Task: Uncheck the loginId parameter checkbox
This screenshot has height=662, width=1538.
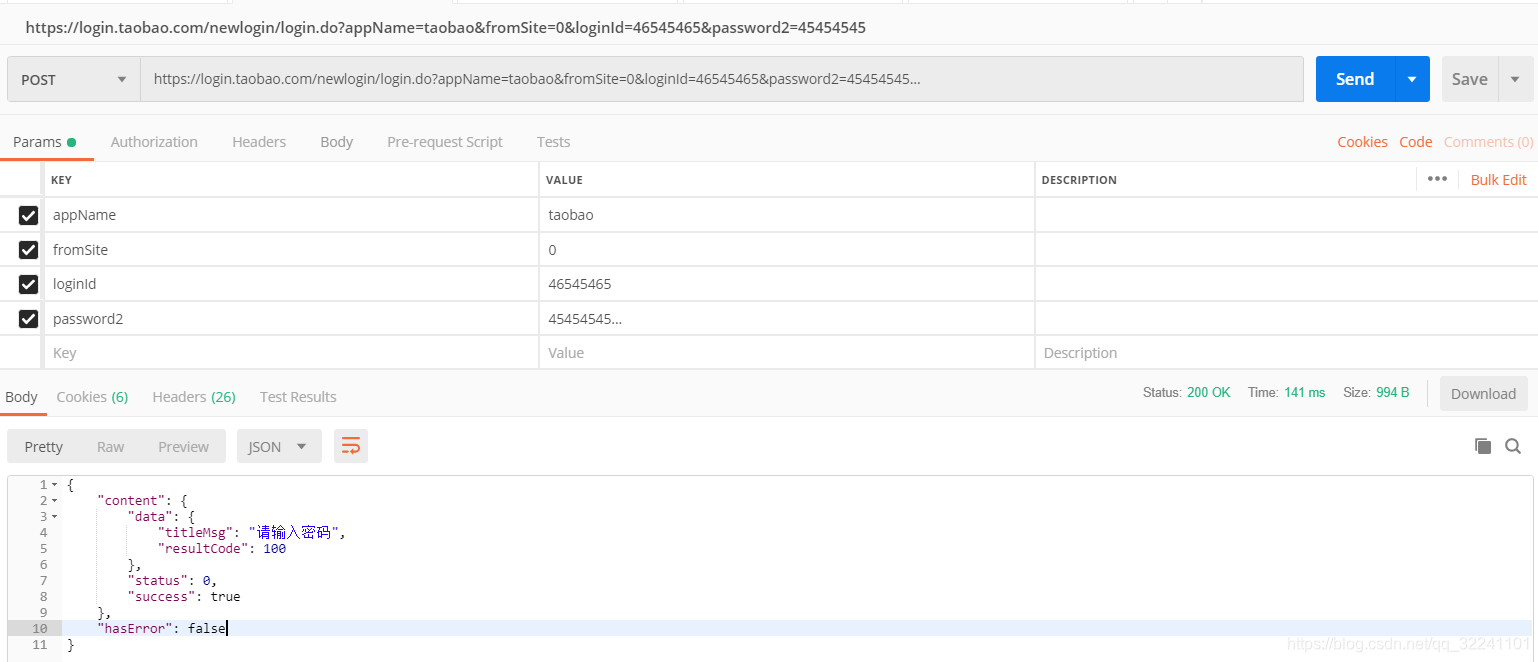Action: [x=28, y=284]
